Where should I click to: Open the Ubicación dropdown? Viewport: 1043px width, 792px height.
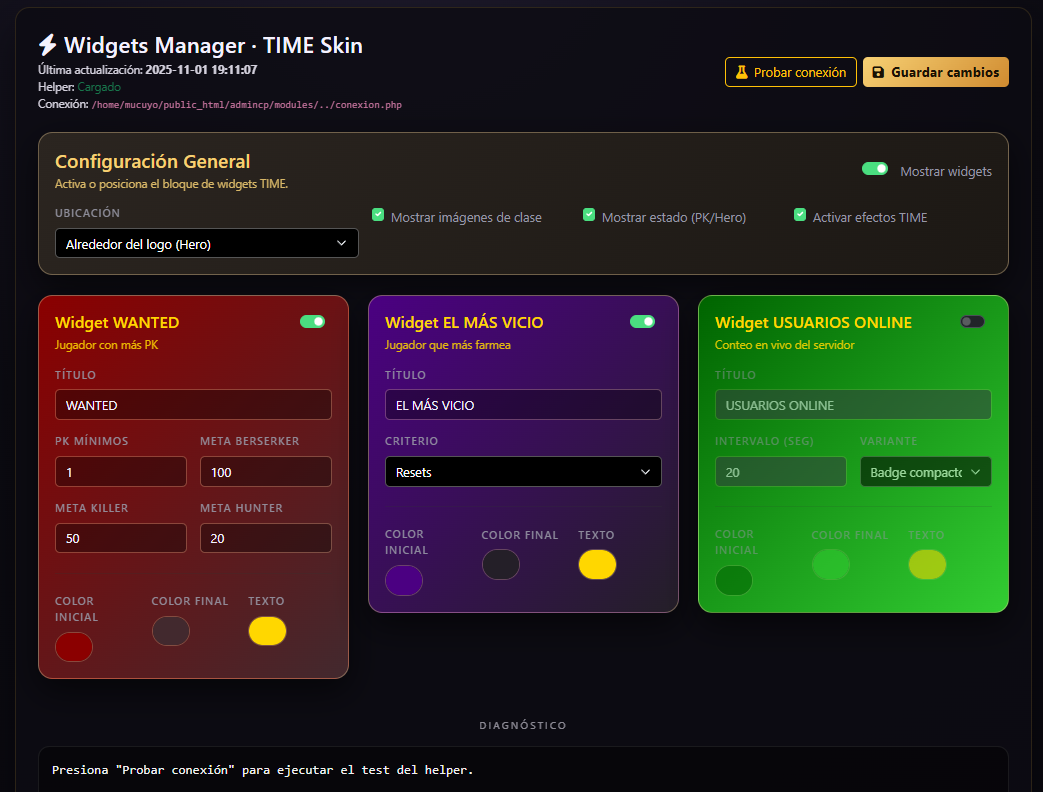tap(207, 243)
